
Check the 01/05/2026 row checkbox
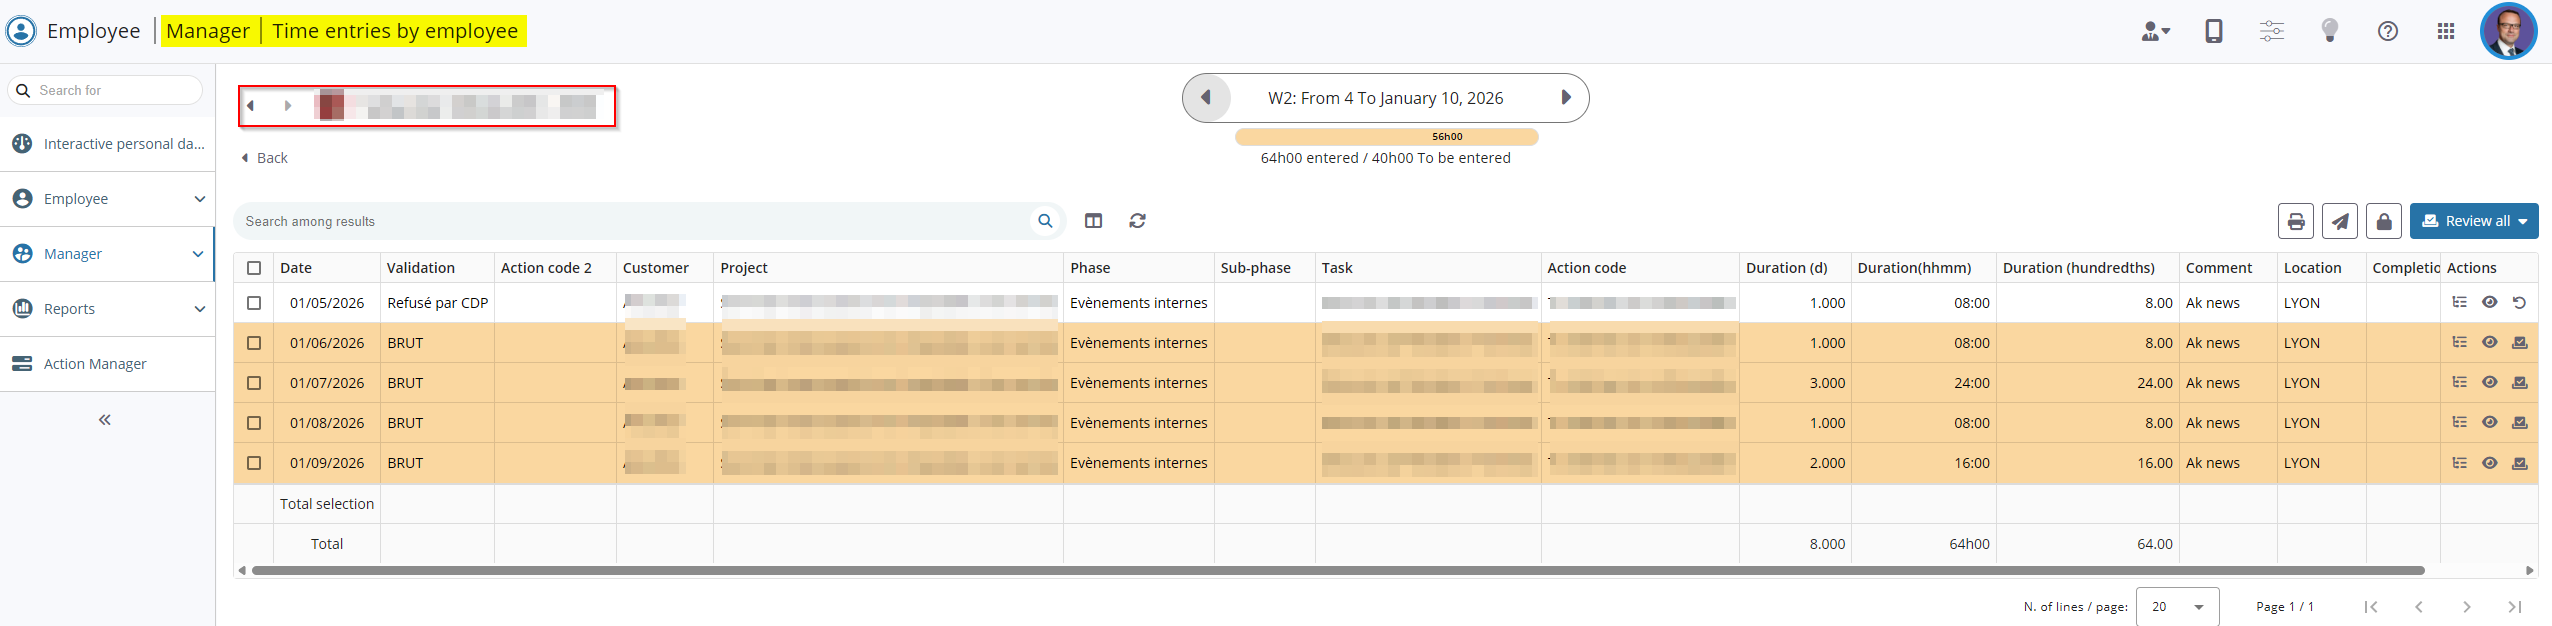pos(254,303)
